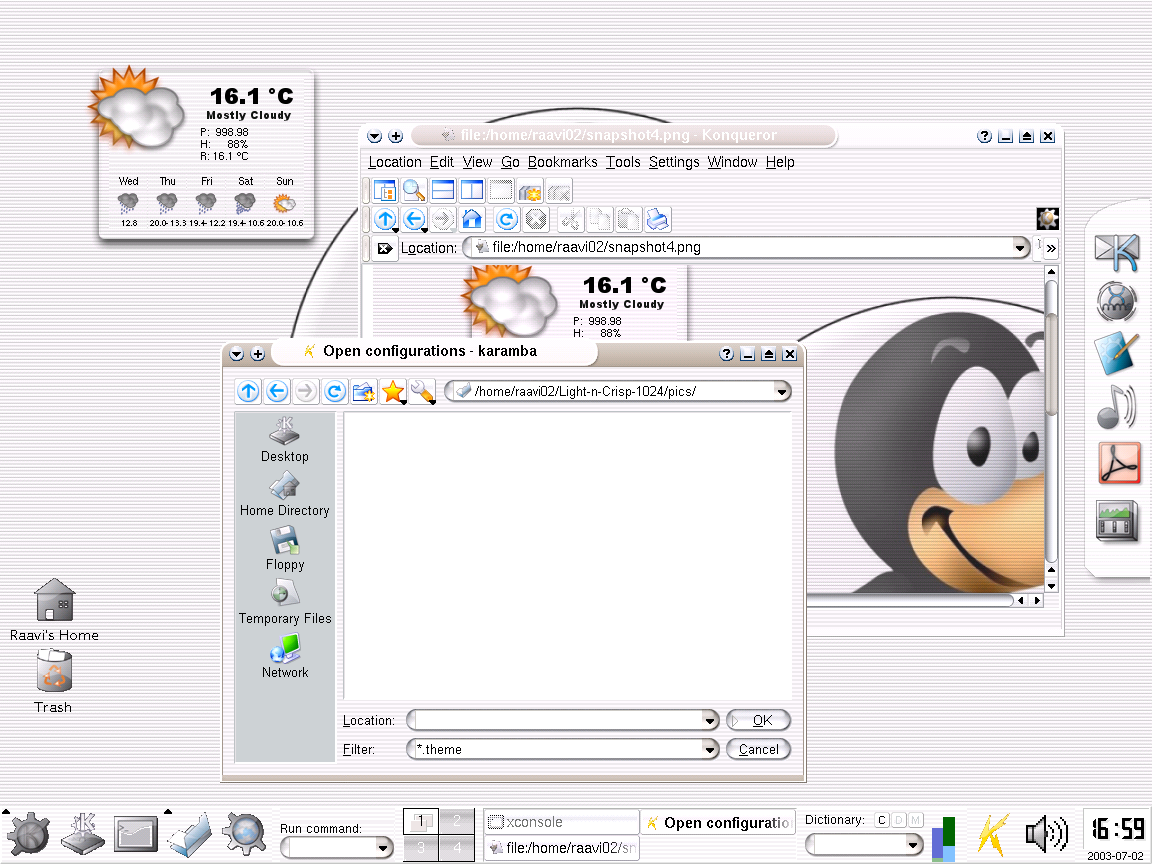Expand the path combo in karamba dialog

click(782, 392)
